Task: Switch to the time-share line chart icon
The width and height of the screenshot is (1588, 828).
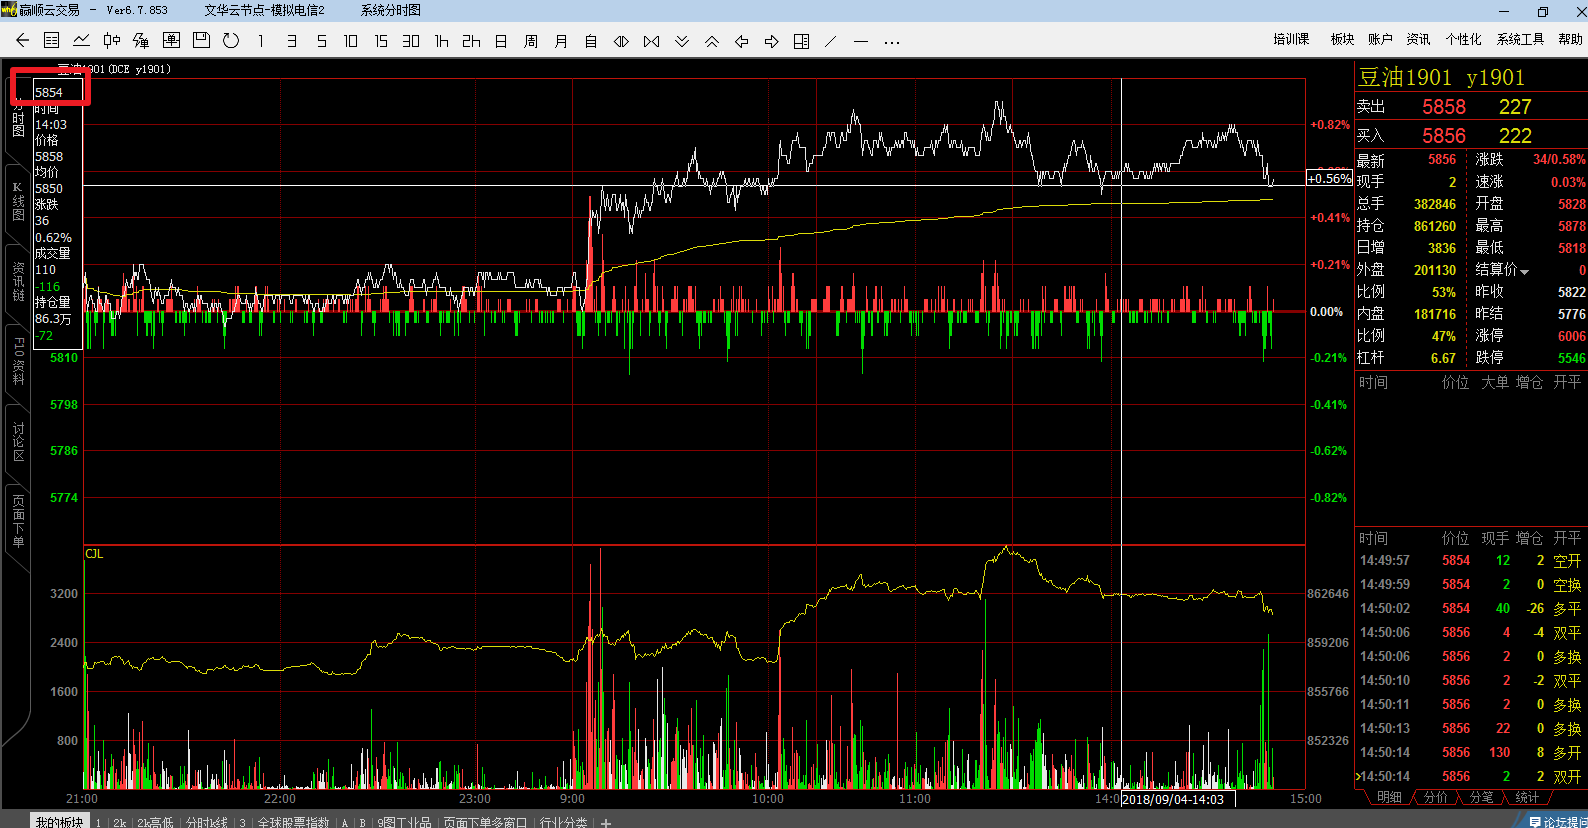Action: point(82,41)
